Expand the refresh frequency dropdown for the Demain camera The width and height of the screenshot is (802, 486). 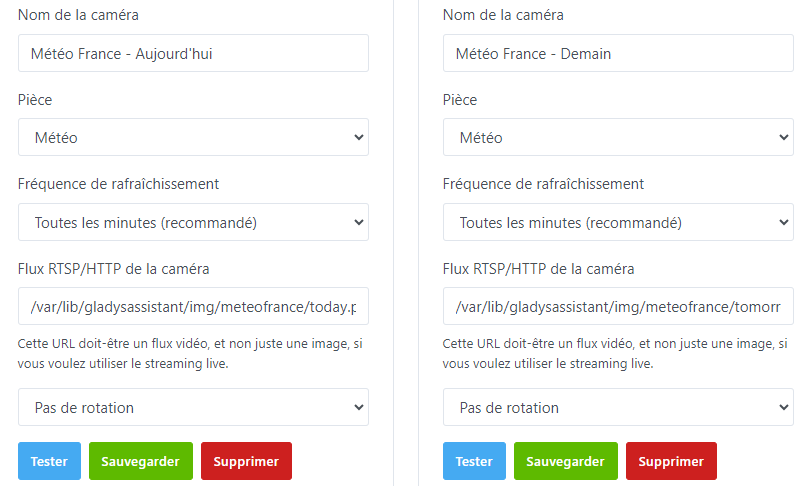tap(618, 223)
